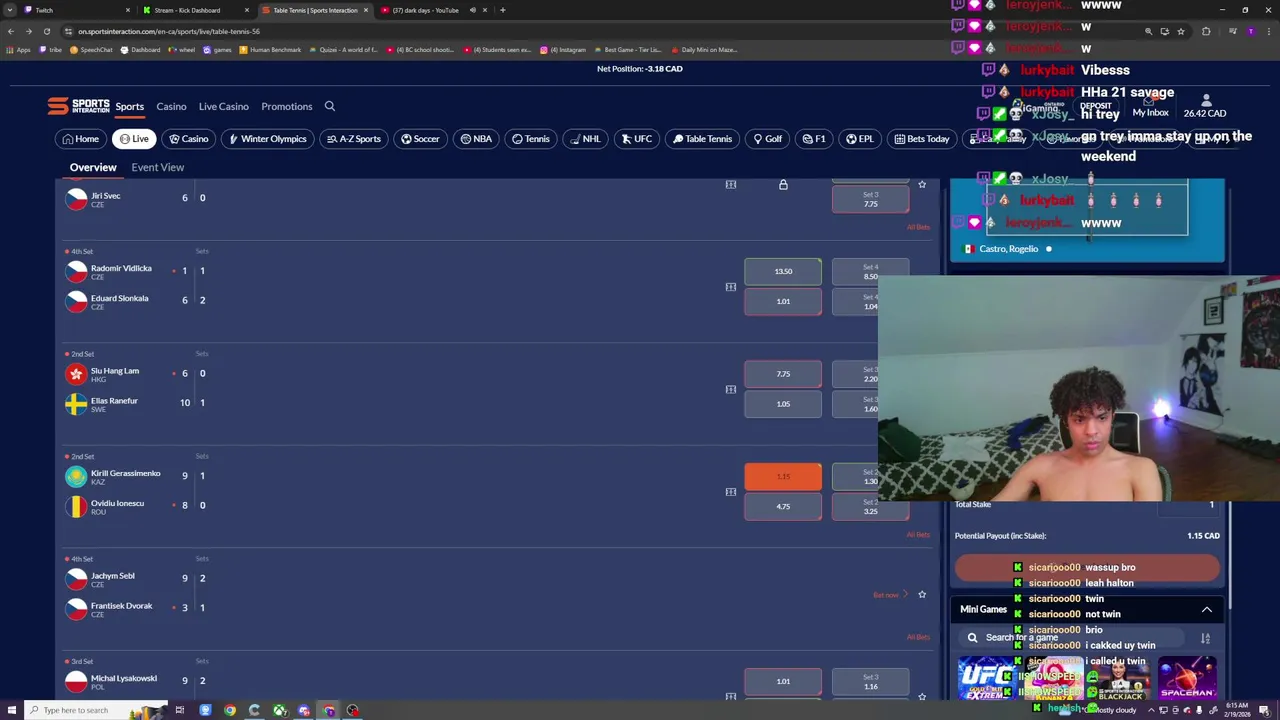Viewport: 1280px width, 720px height.
Task: Select the Home pill button
Action: (80, 139)
